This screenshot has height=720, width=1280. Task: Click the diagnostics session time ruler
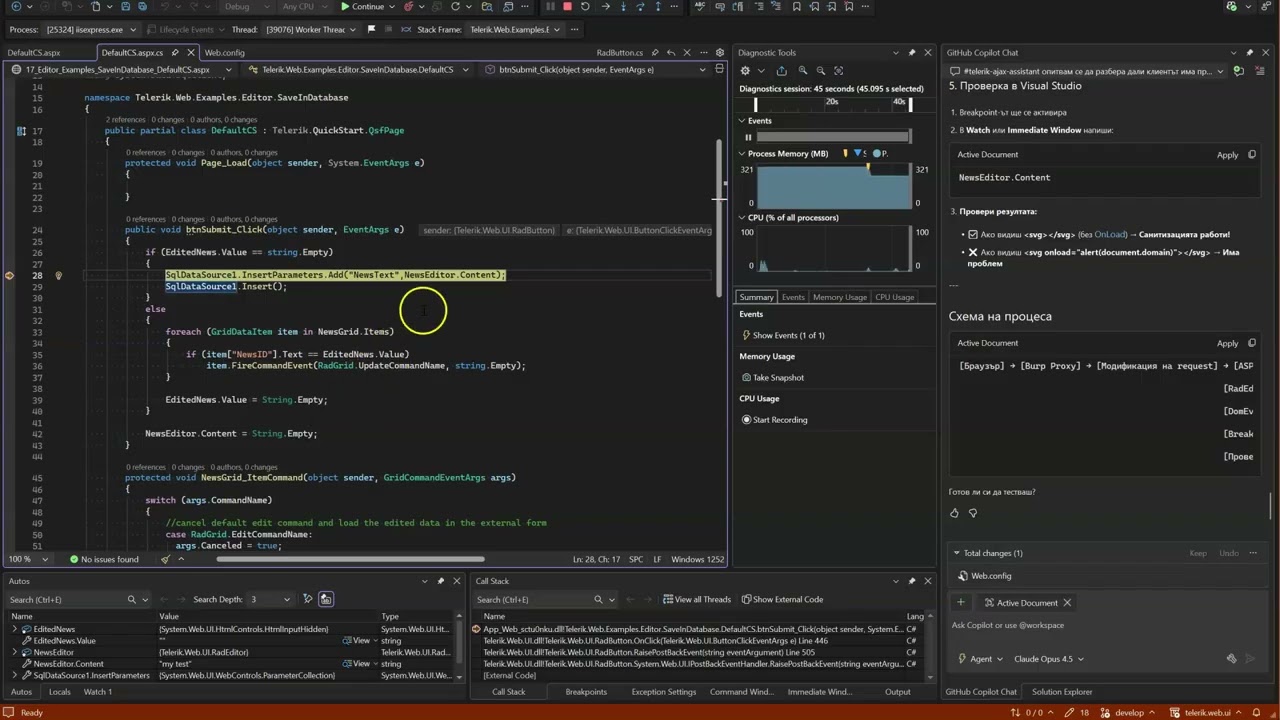[834, 103]
